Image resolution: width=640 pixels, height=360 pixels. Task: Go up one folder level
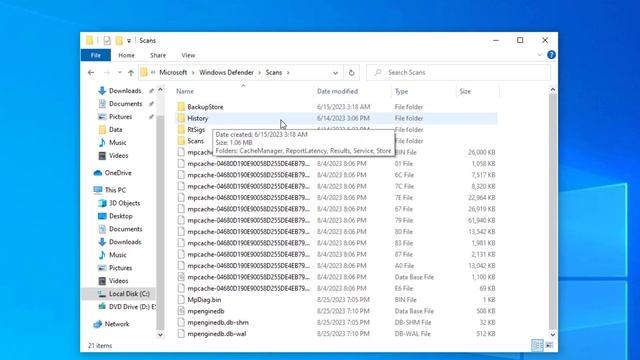131,73
